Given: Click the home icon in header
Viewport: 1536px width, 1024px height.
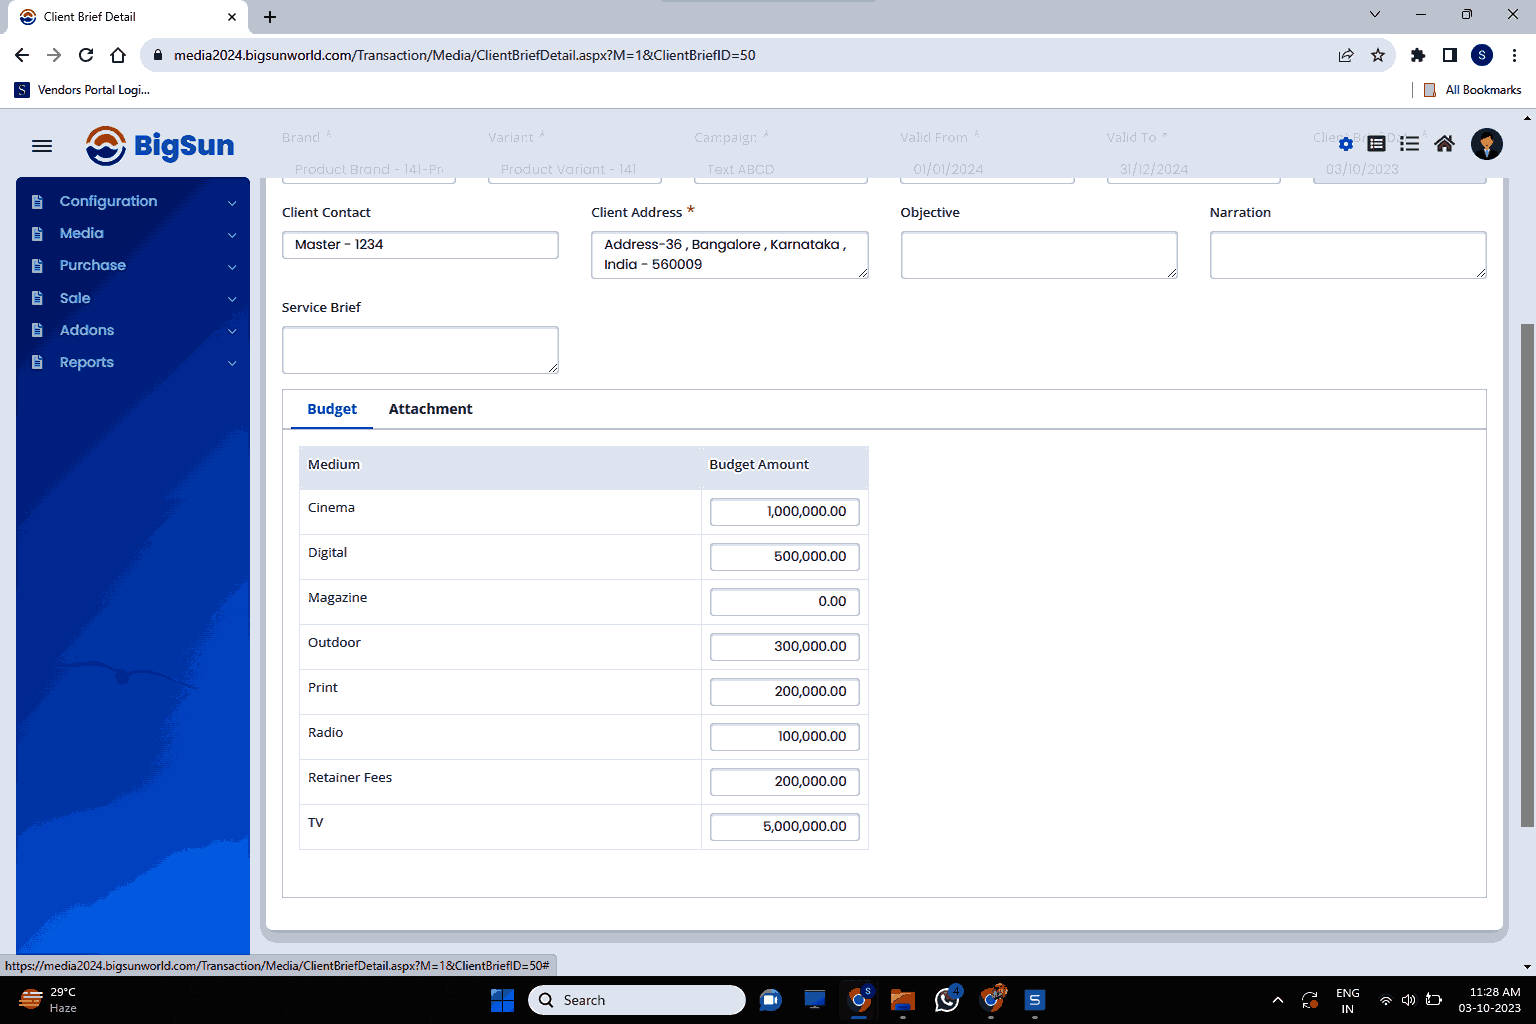Looking at the screenshot, I should click(x=1444, y=144).
